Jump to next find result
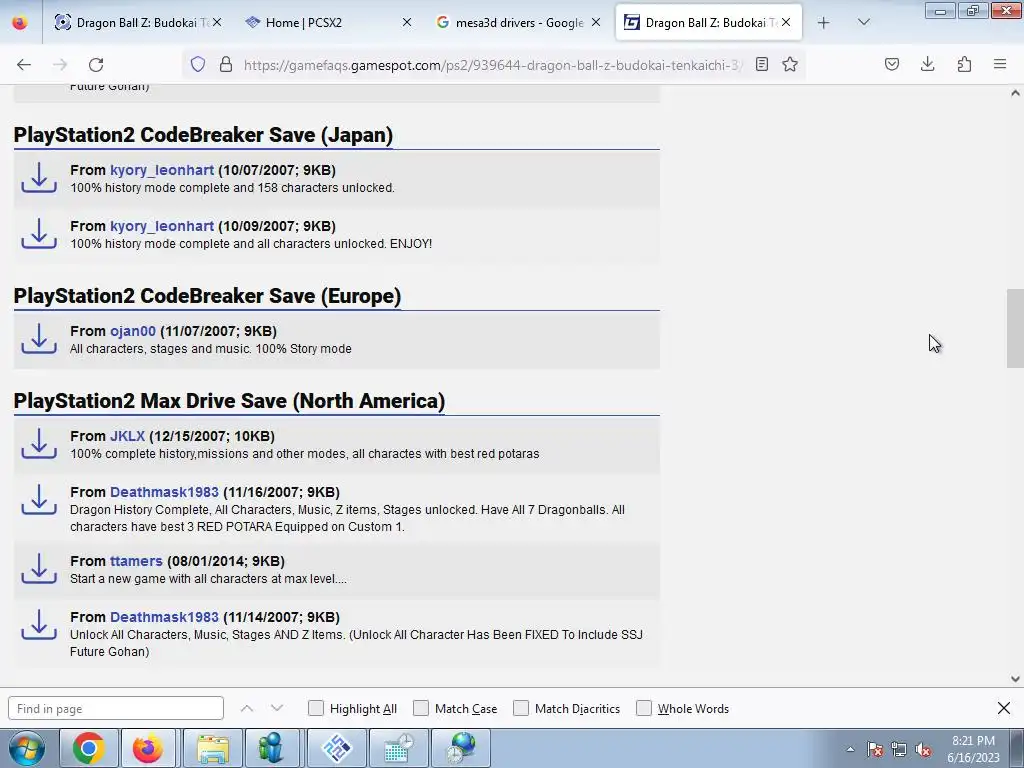Image resolution: width=1024 pixels, height=768 pixels. [x=277, y=708]
